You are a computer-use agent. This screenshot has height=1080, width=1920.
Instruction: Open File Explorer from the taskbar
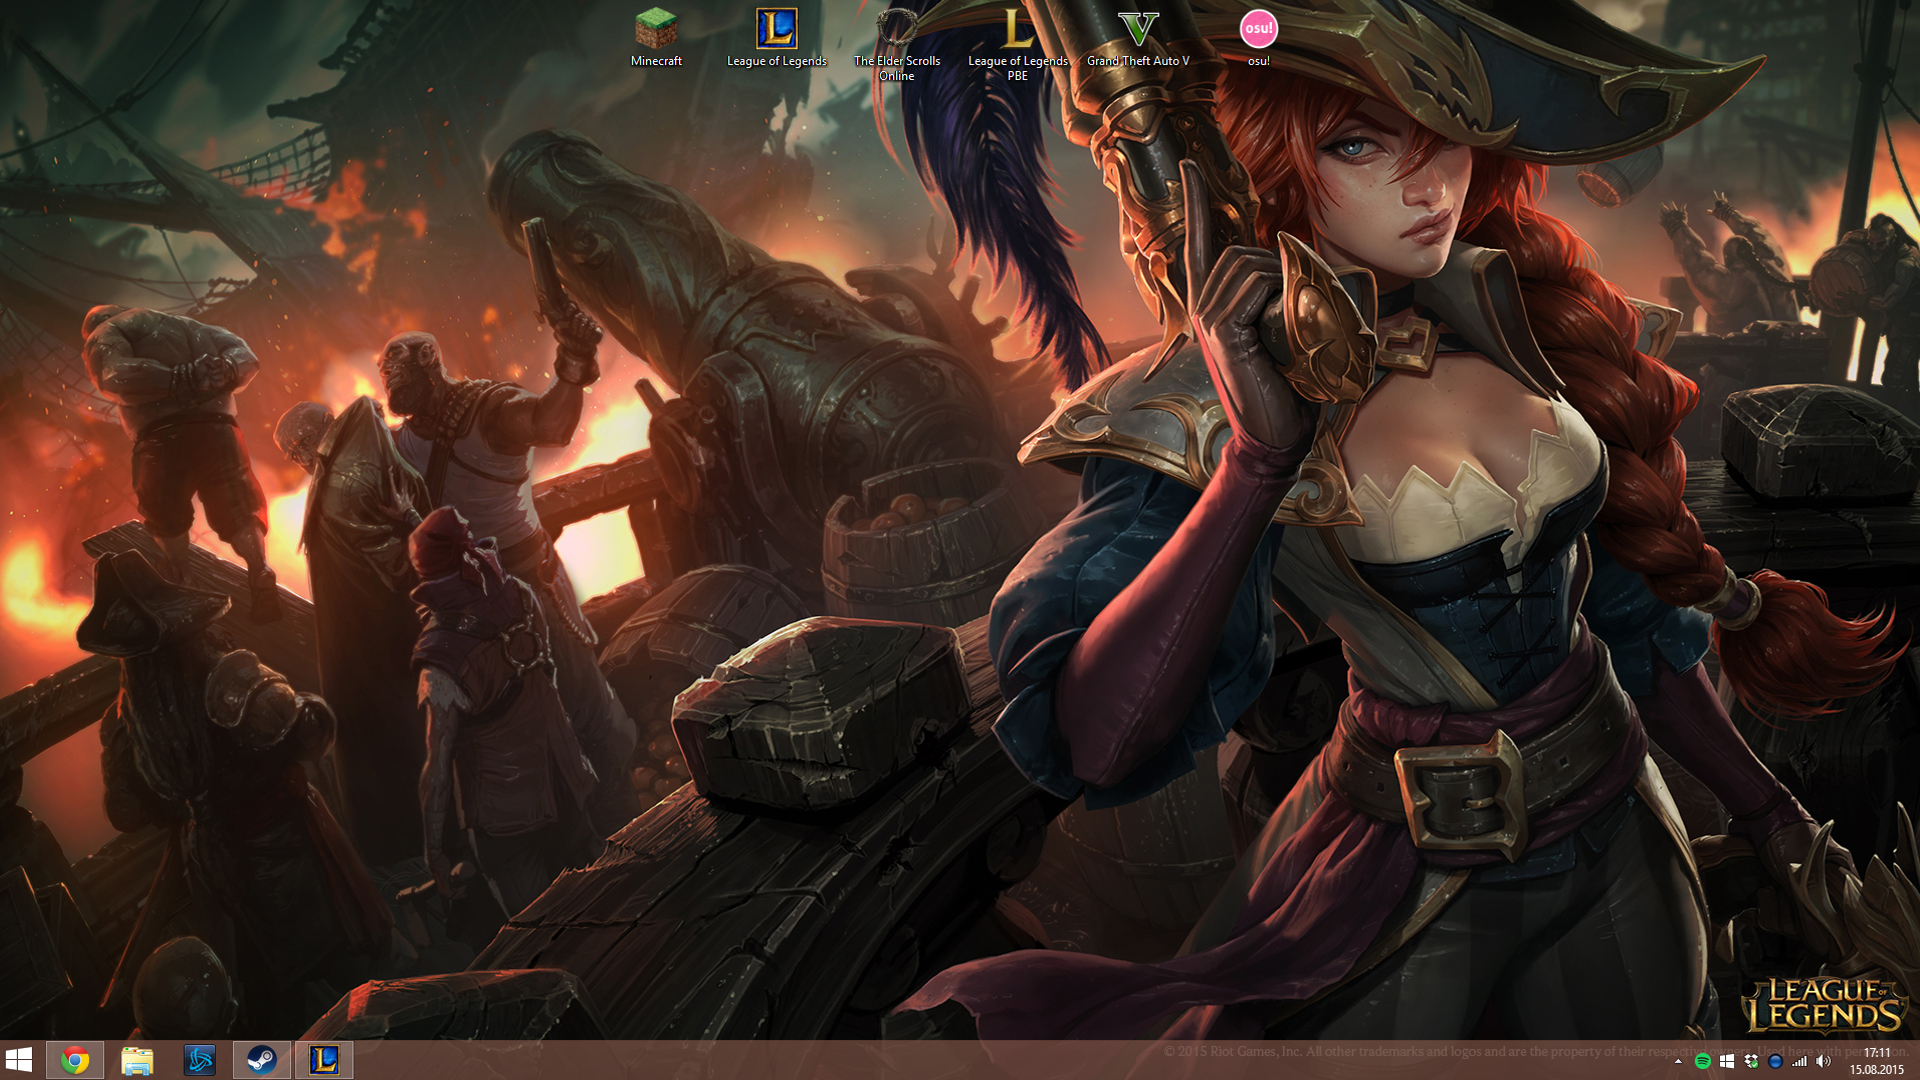coord(137,1060)
